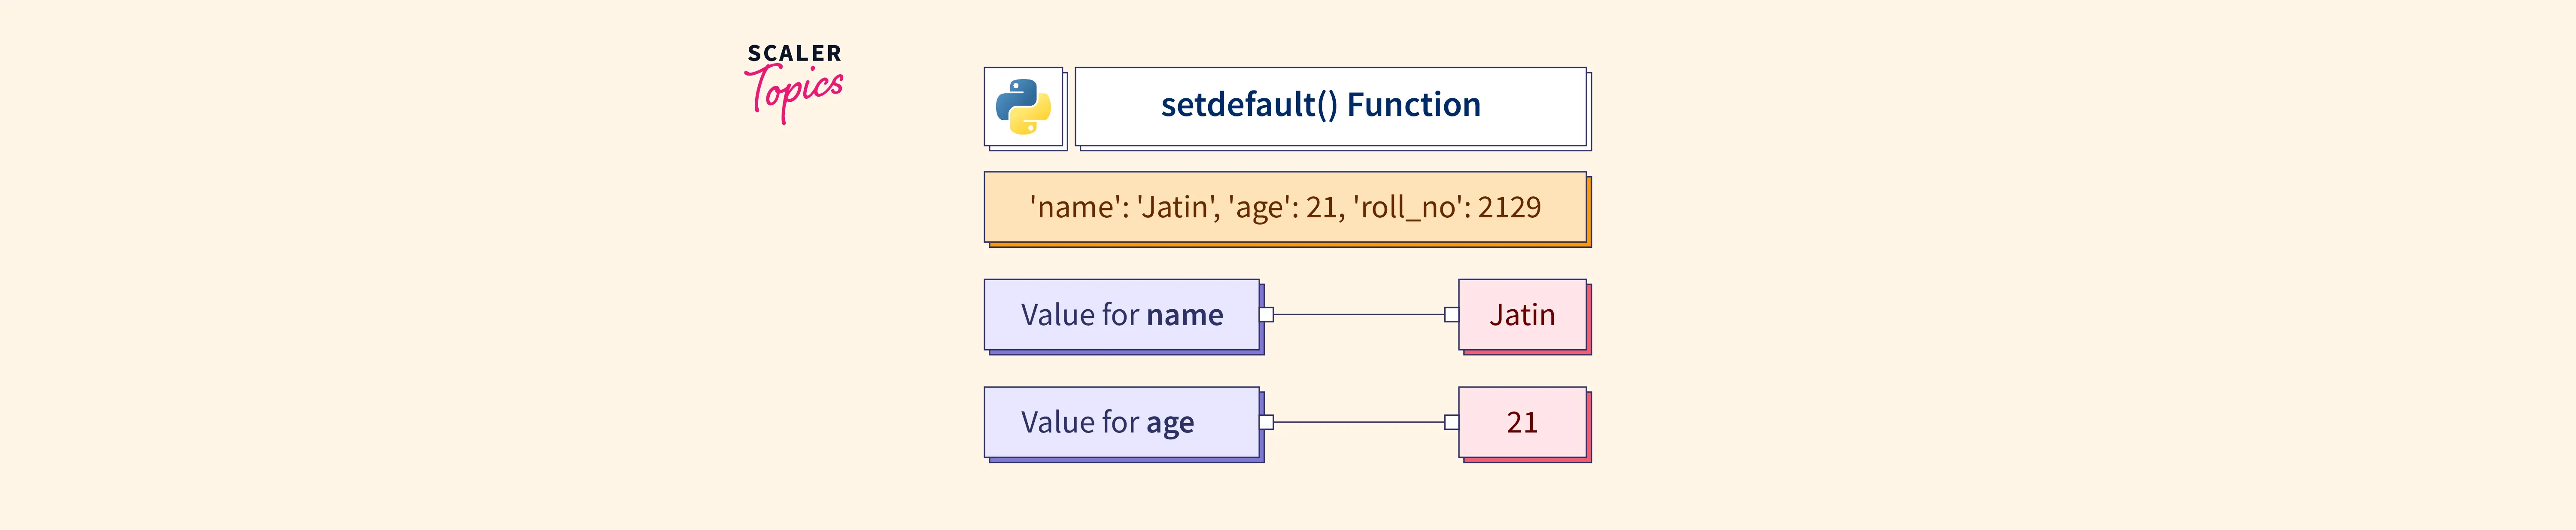The image size is (2576, 530).
Task: Click the connector square beside Value for age
Action: (1266, 422)
